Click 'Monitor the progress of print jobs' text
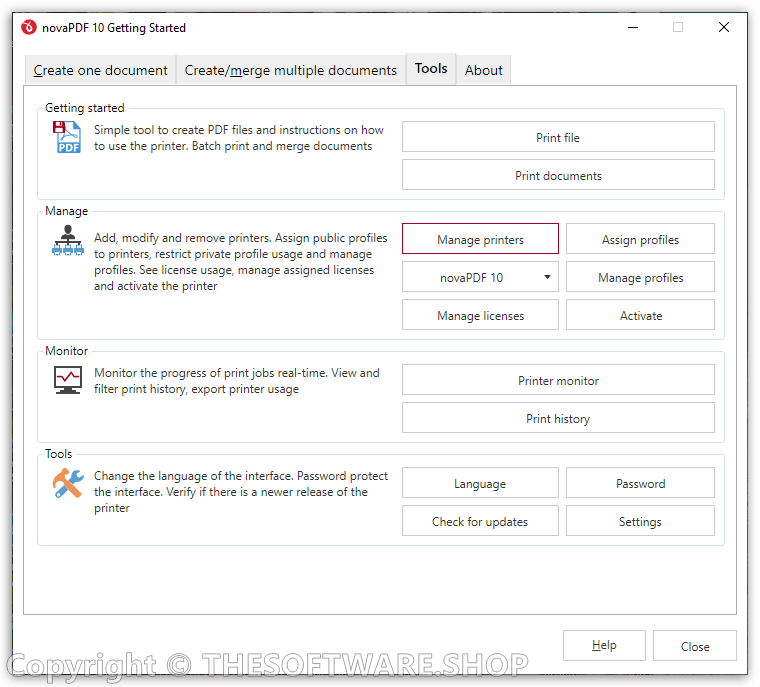This screenshot has width=760, height=687. 237,381
